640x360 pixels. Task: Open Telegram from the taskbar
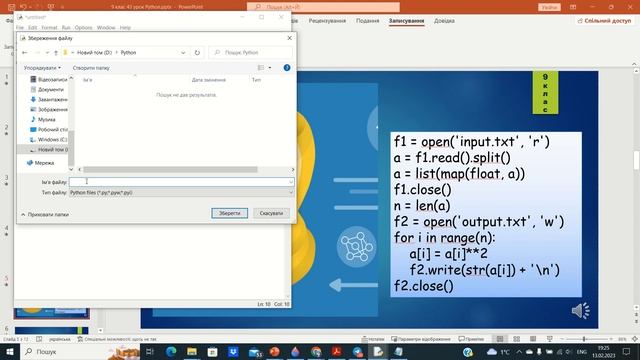pos(358,351)
